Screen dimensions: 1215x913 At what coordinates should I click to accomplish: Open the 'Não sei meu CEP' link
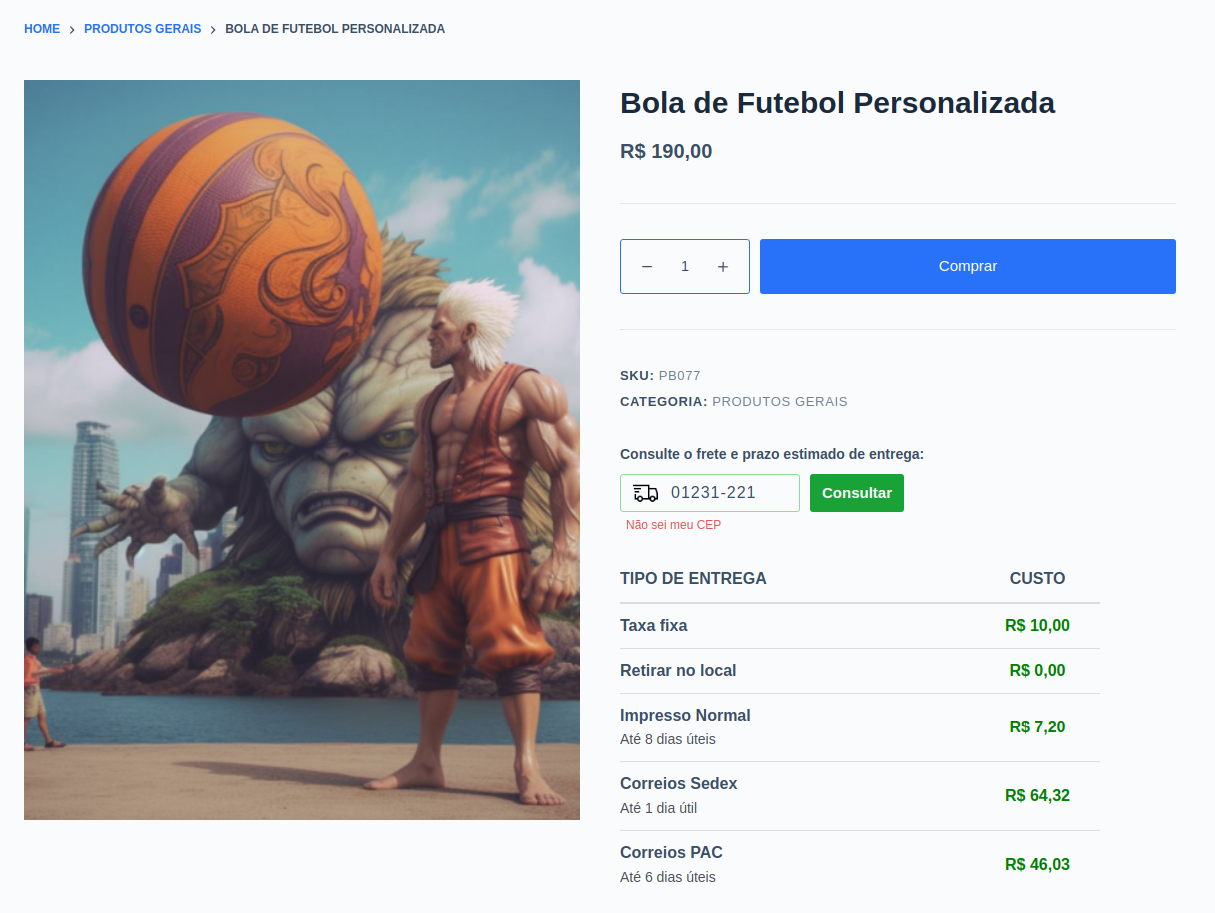pyautogui.click(x=673, y=525)
